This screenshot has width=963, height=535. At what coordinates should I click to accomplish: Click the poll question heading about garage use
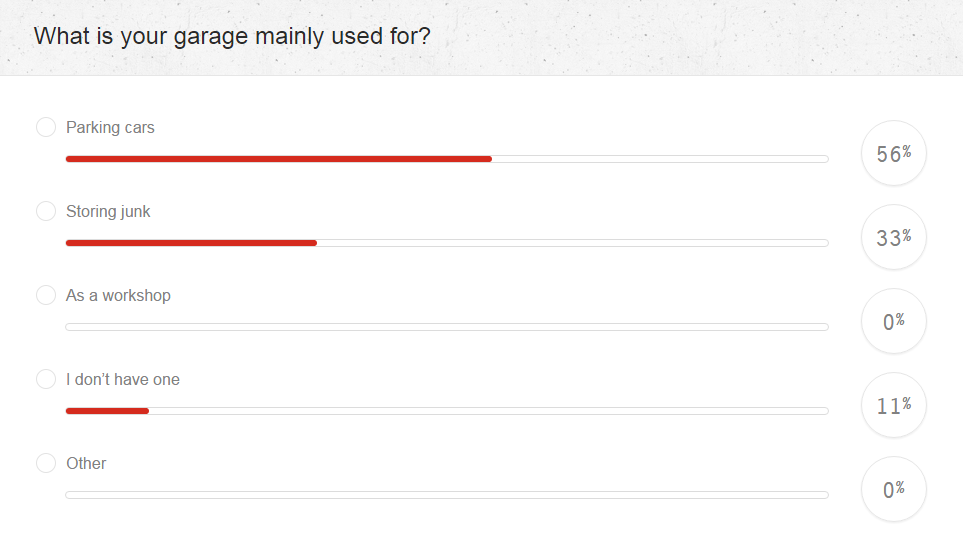(x=232, y=36)
